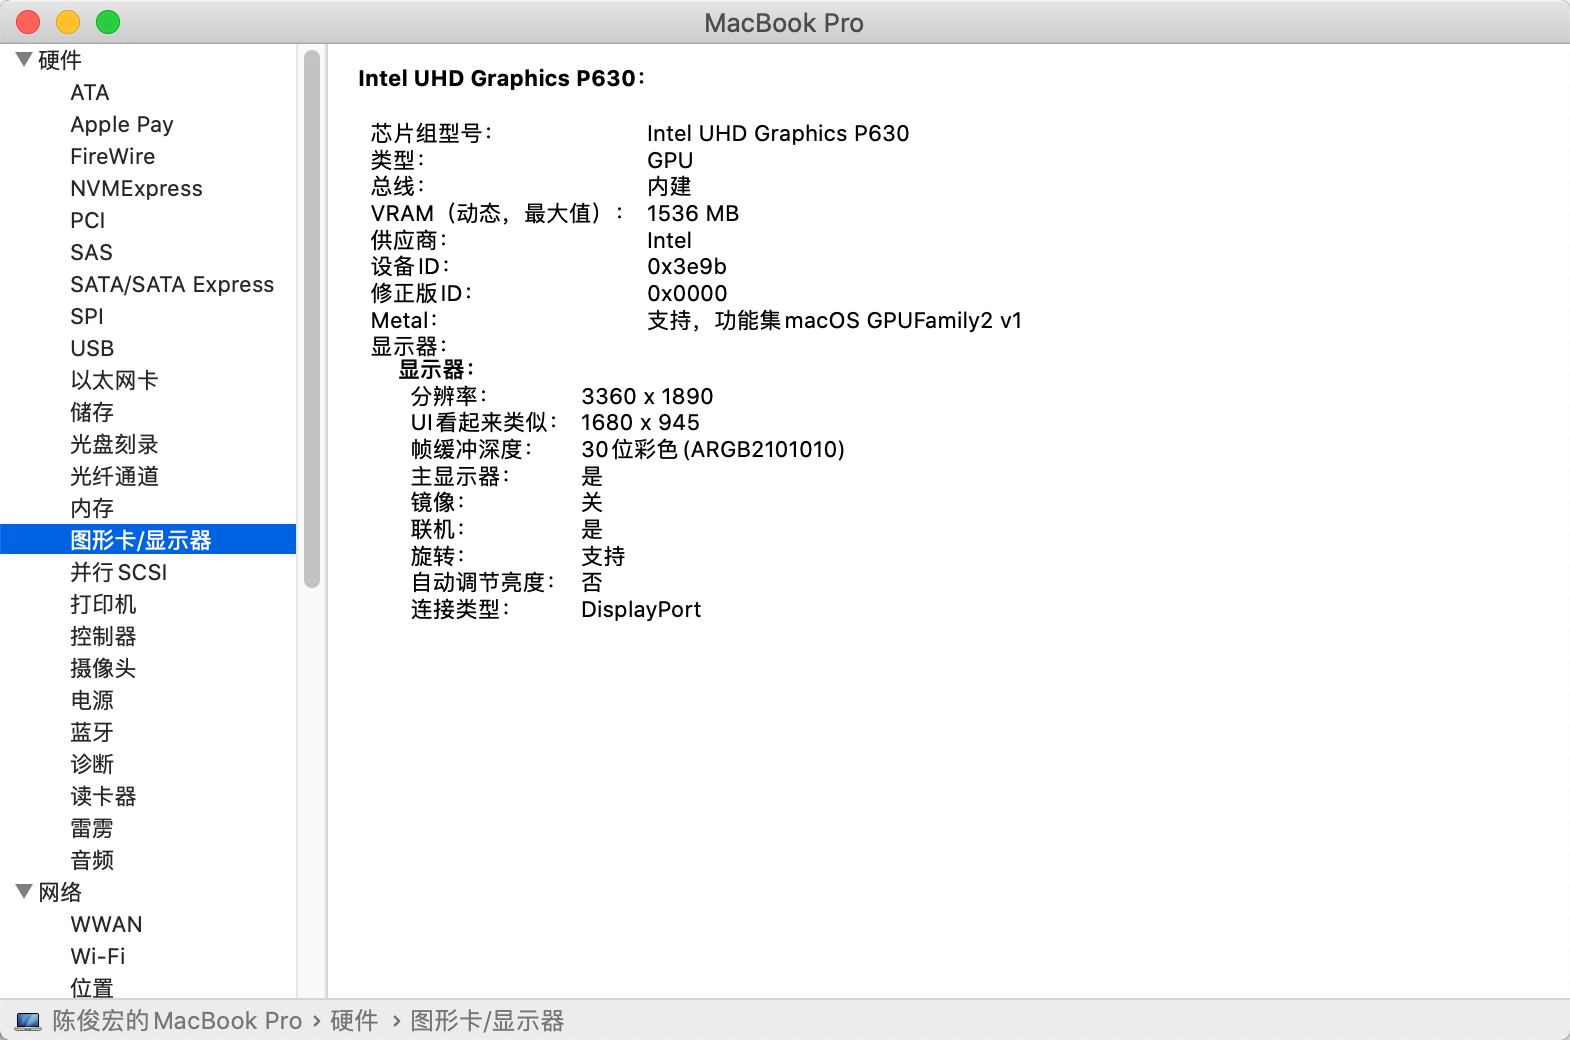Screen dimensions: 1570x1040
Task: Open the 储存 entry
Action: point(92,413)
